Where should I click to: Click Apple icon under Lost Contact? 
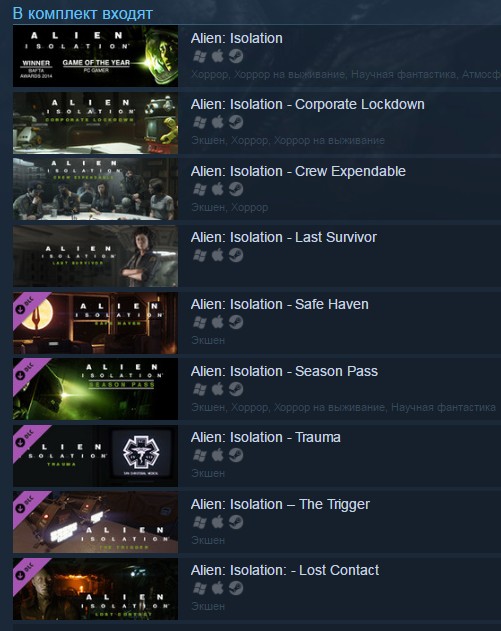[218, 588]
